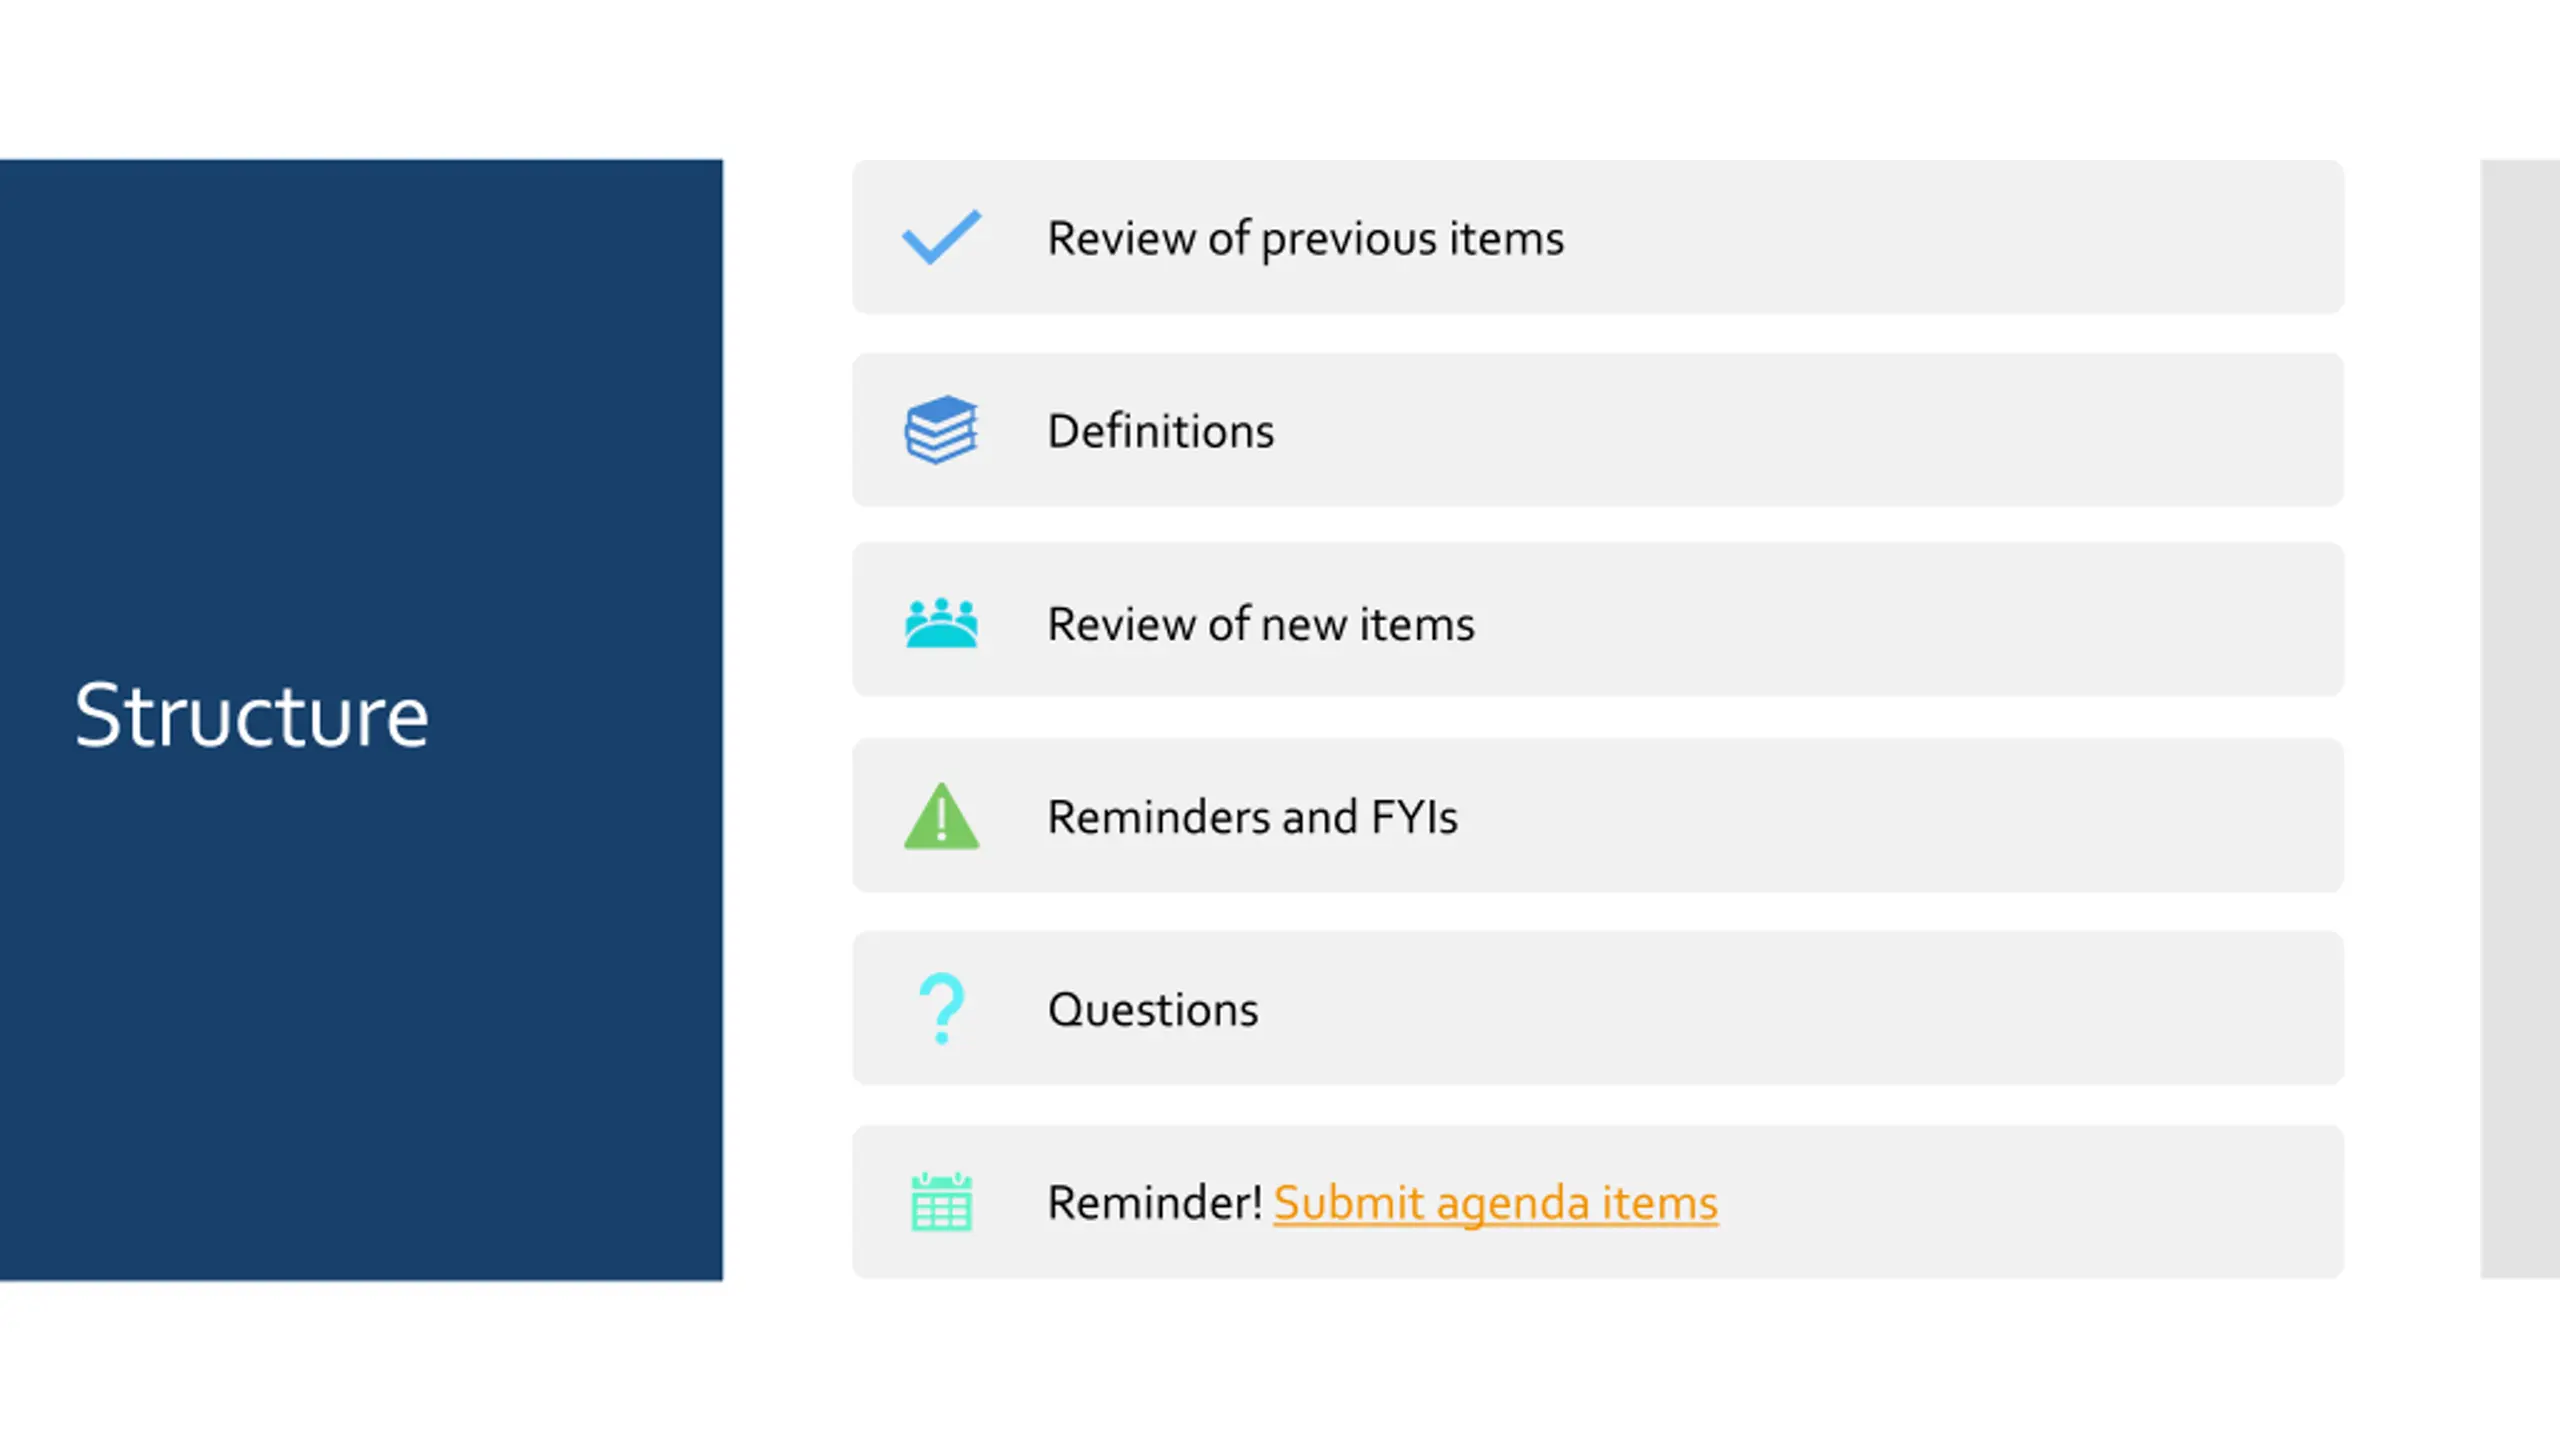The image size is (2560, 1440).
Task: Open the Submit agenda items link
Action: 1495,1203
